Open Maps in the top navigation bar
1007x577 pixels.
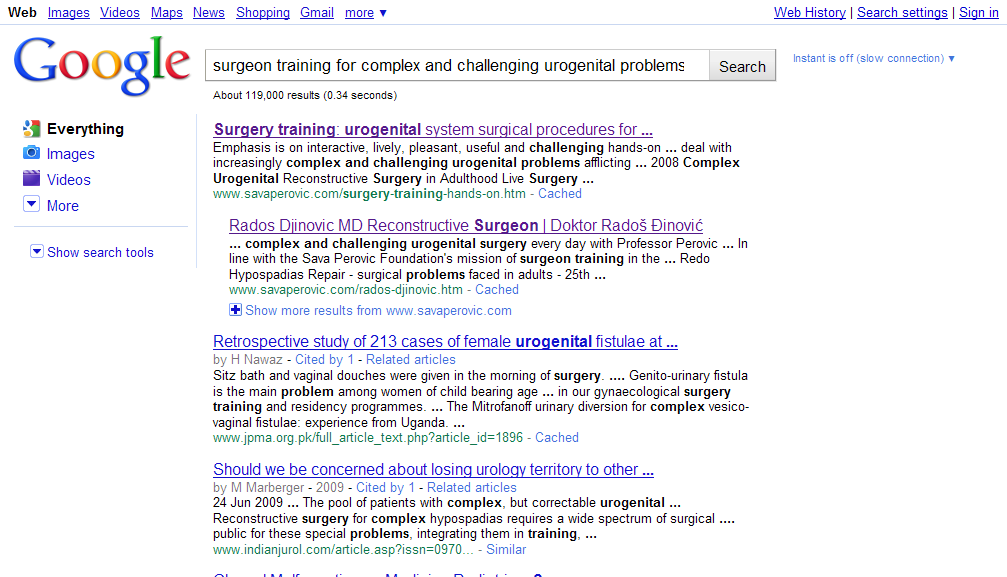[x=166, y=13]
